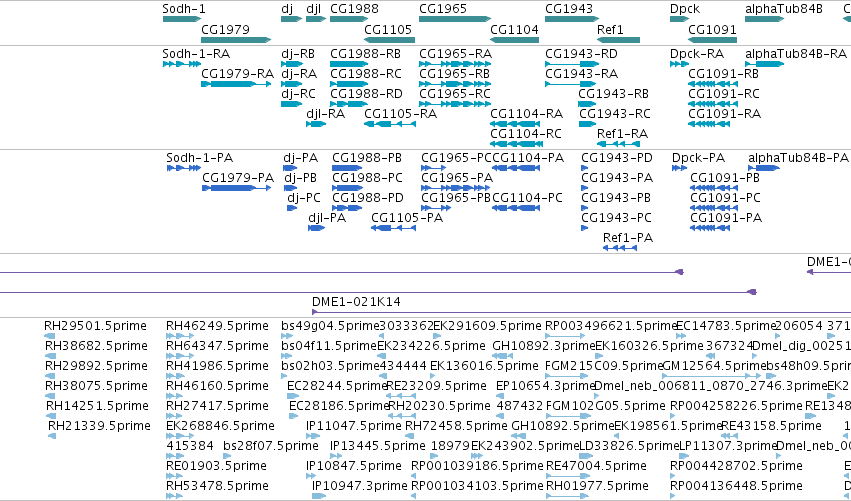Click the dj-PA protein label

(301, 158)
